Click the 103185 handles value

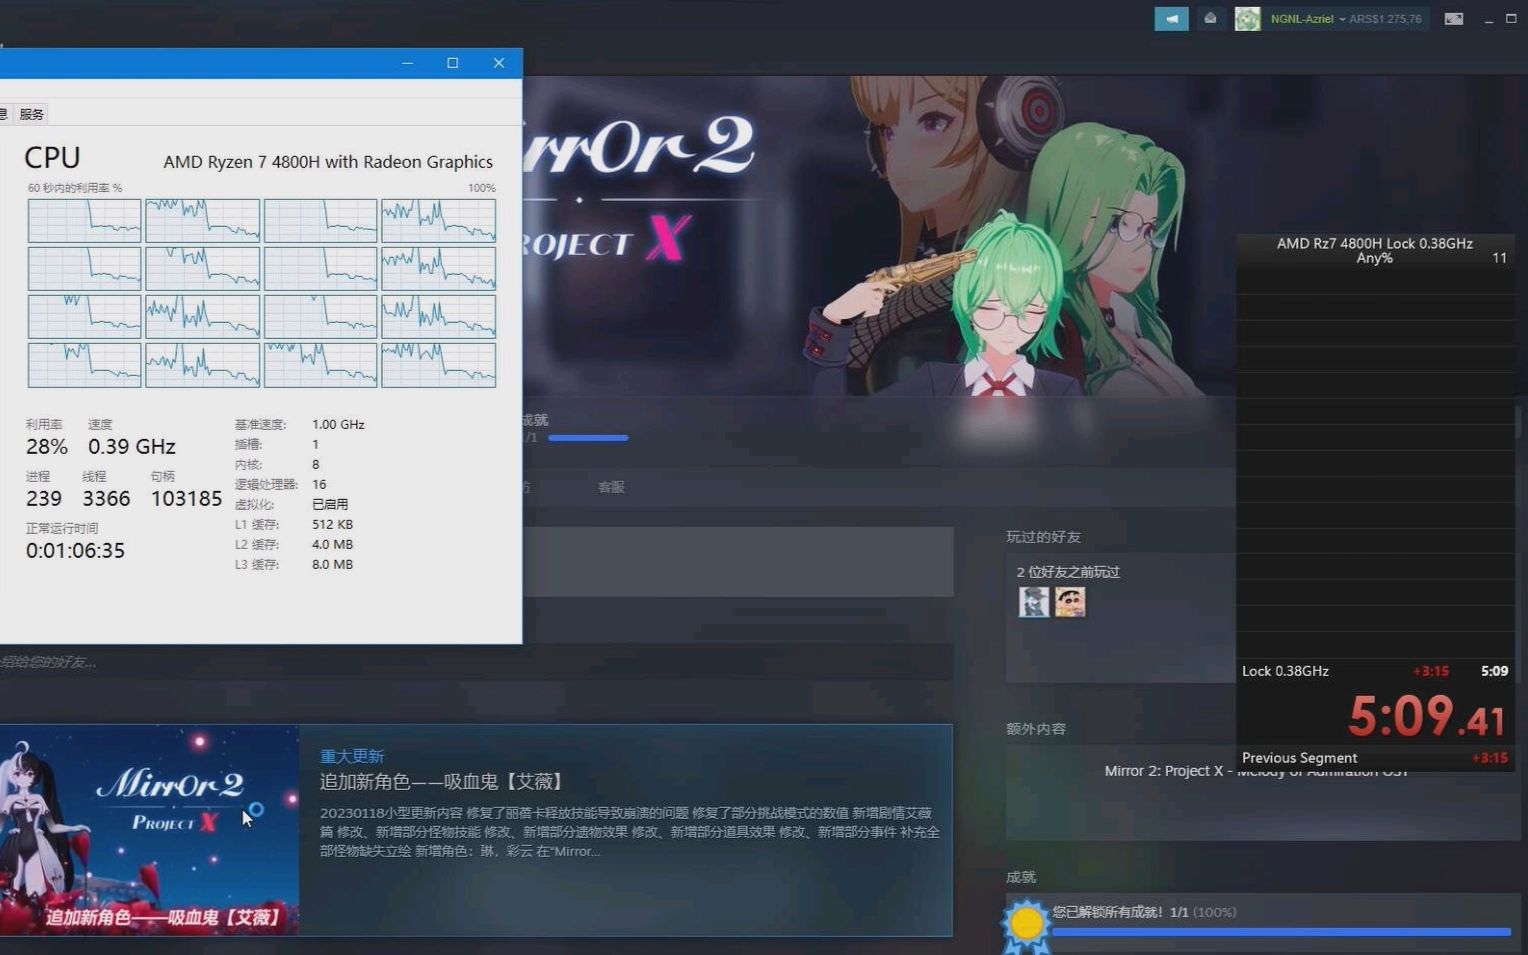186,498
